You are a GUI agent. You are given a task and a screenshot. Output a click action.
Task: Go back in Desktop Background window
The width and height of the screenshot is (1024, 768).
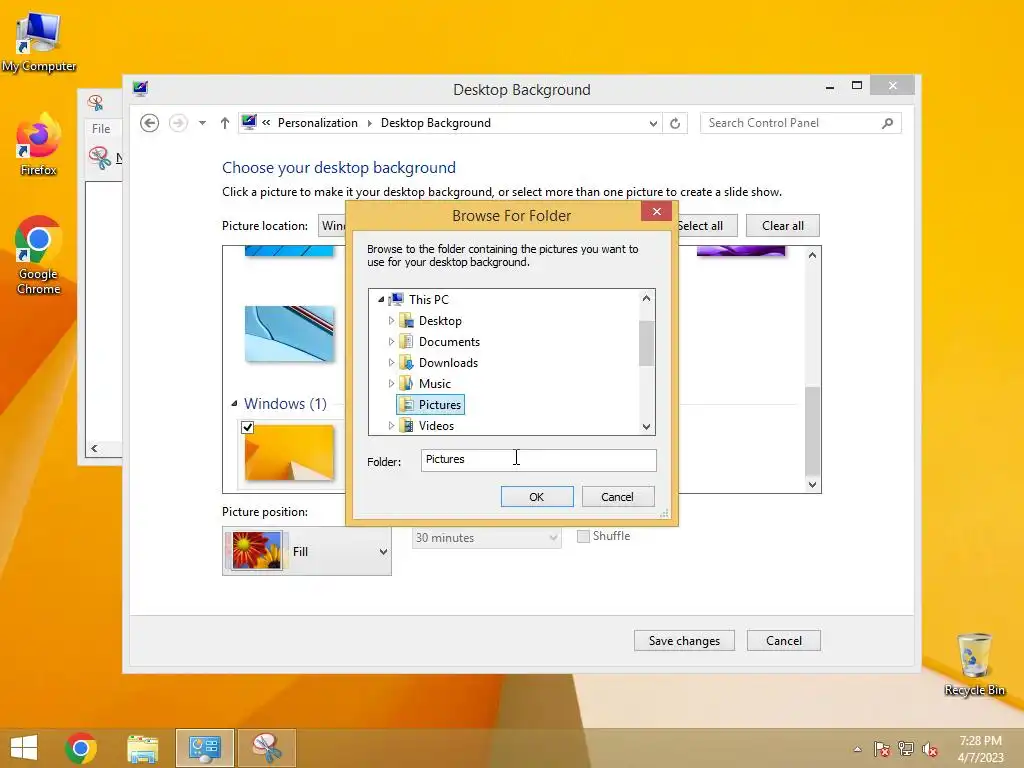click(x=150, y=123)
